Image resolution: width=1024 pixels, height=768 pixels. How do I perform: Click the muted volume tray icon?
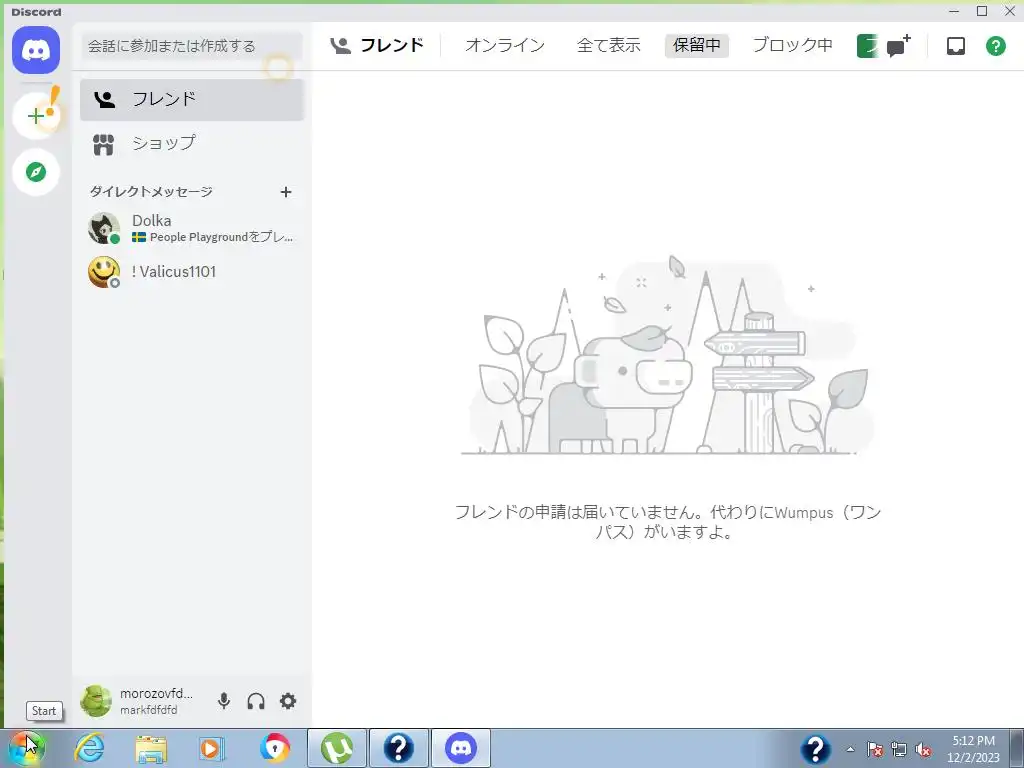(x=923, y=750)
